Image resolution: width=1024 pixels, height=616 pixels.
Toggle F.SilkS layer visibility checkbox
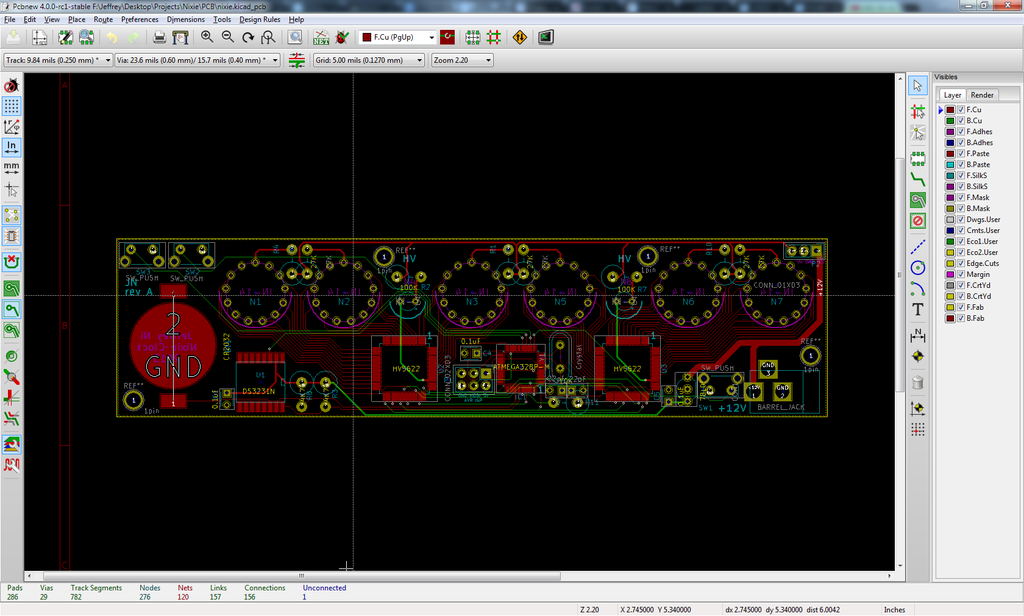coord(961,176)
